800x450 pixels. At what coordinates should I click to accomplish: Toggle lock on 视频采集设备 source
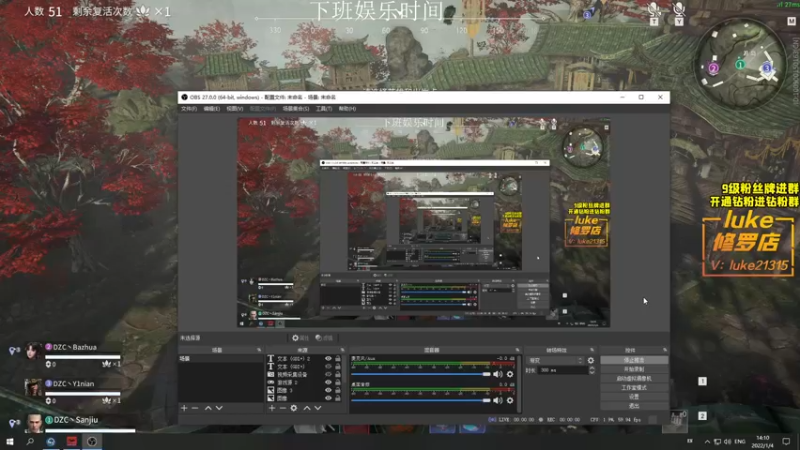pos(338,374)
